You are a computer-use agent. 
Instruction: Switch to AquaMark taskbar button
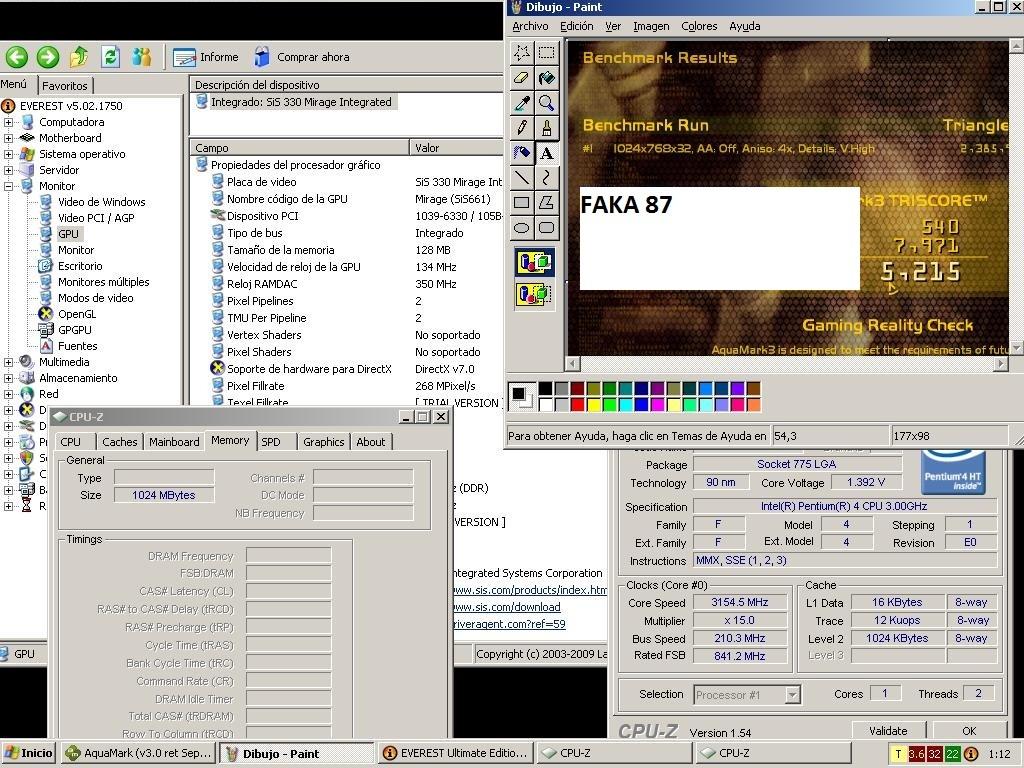click(x=138, y=753)
